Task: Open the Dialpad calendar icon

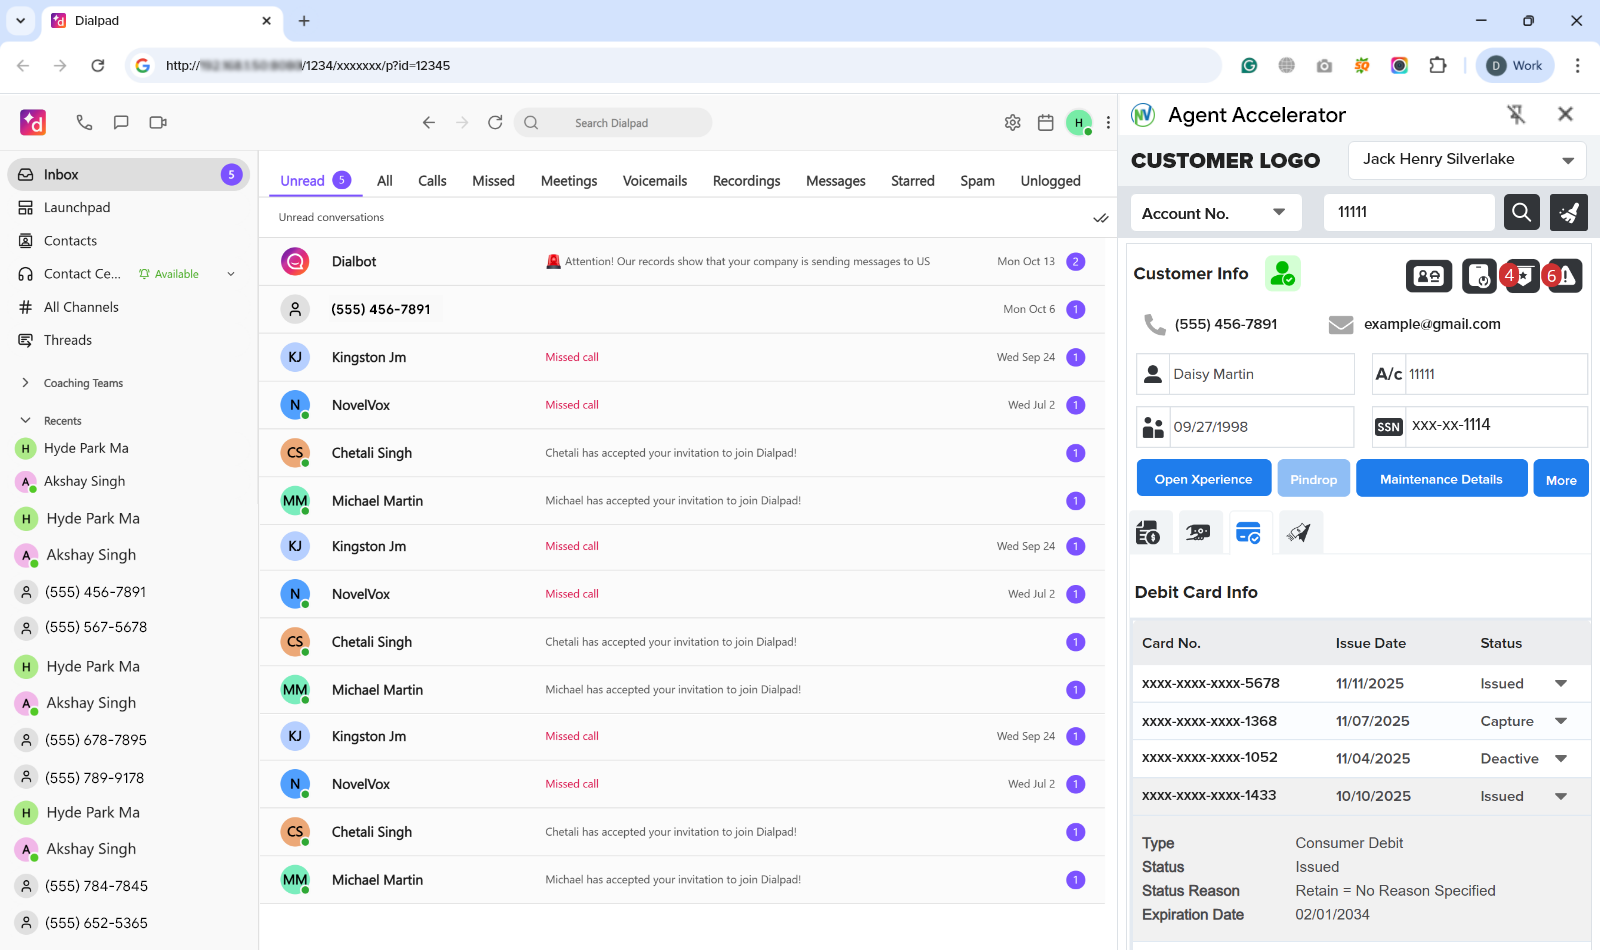Action: tap(1046, 122)
